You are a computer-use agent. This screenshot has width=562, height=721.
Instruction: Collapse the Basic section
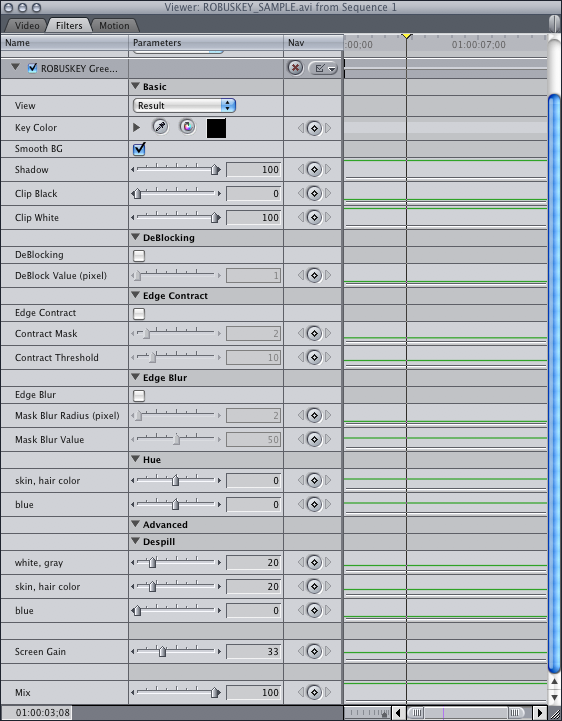pos(135,86)
